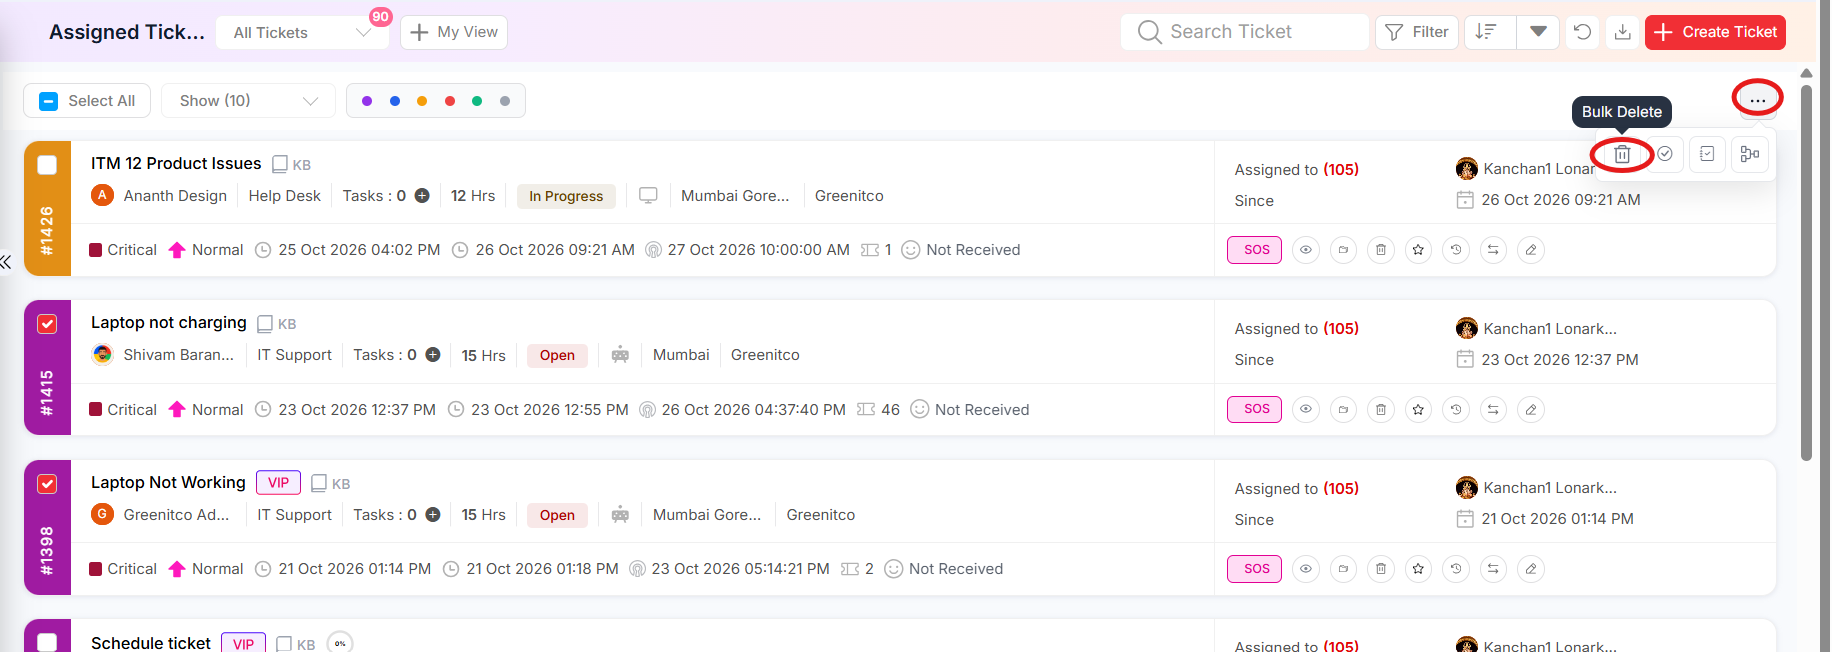Select the purple color dot filter
1832x652 pixels.
click(367, 101)
